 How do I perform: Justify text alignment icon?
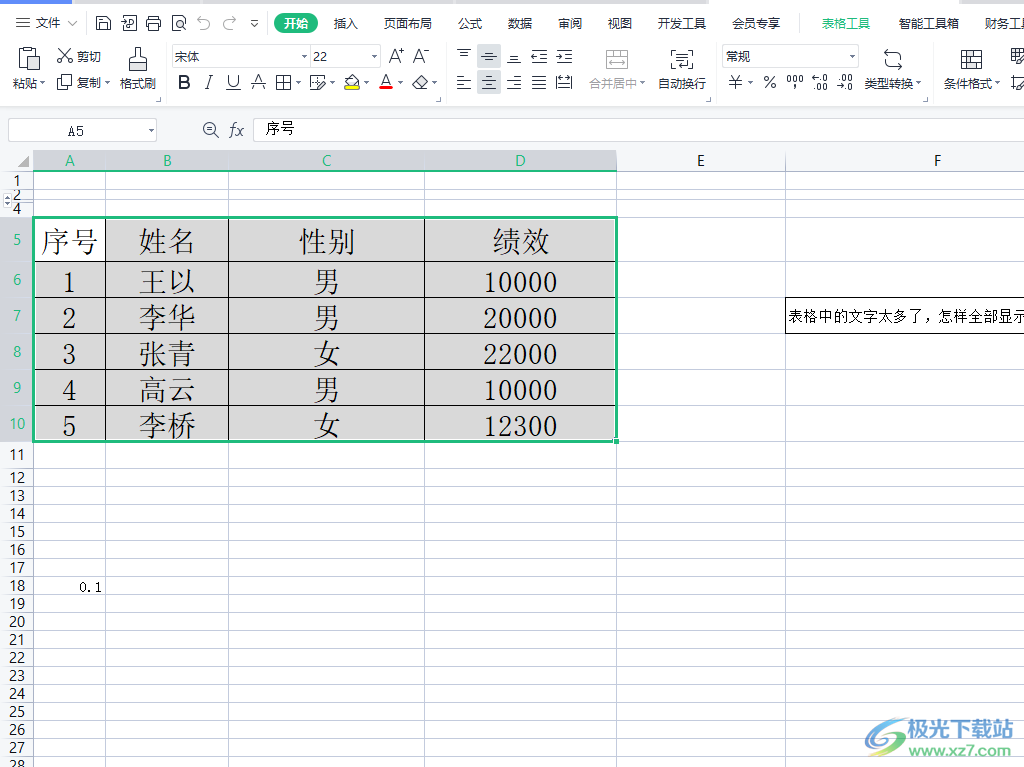[539, 82]
